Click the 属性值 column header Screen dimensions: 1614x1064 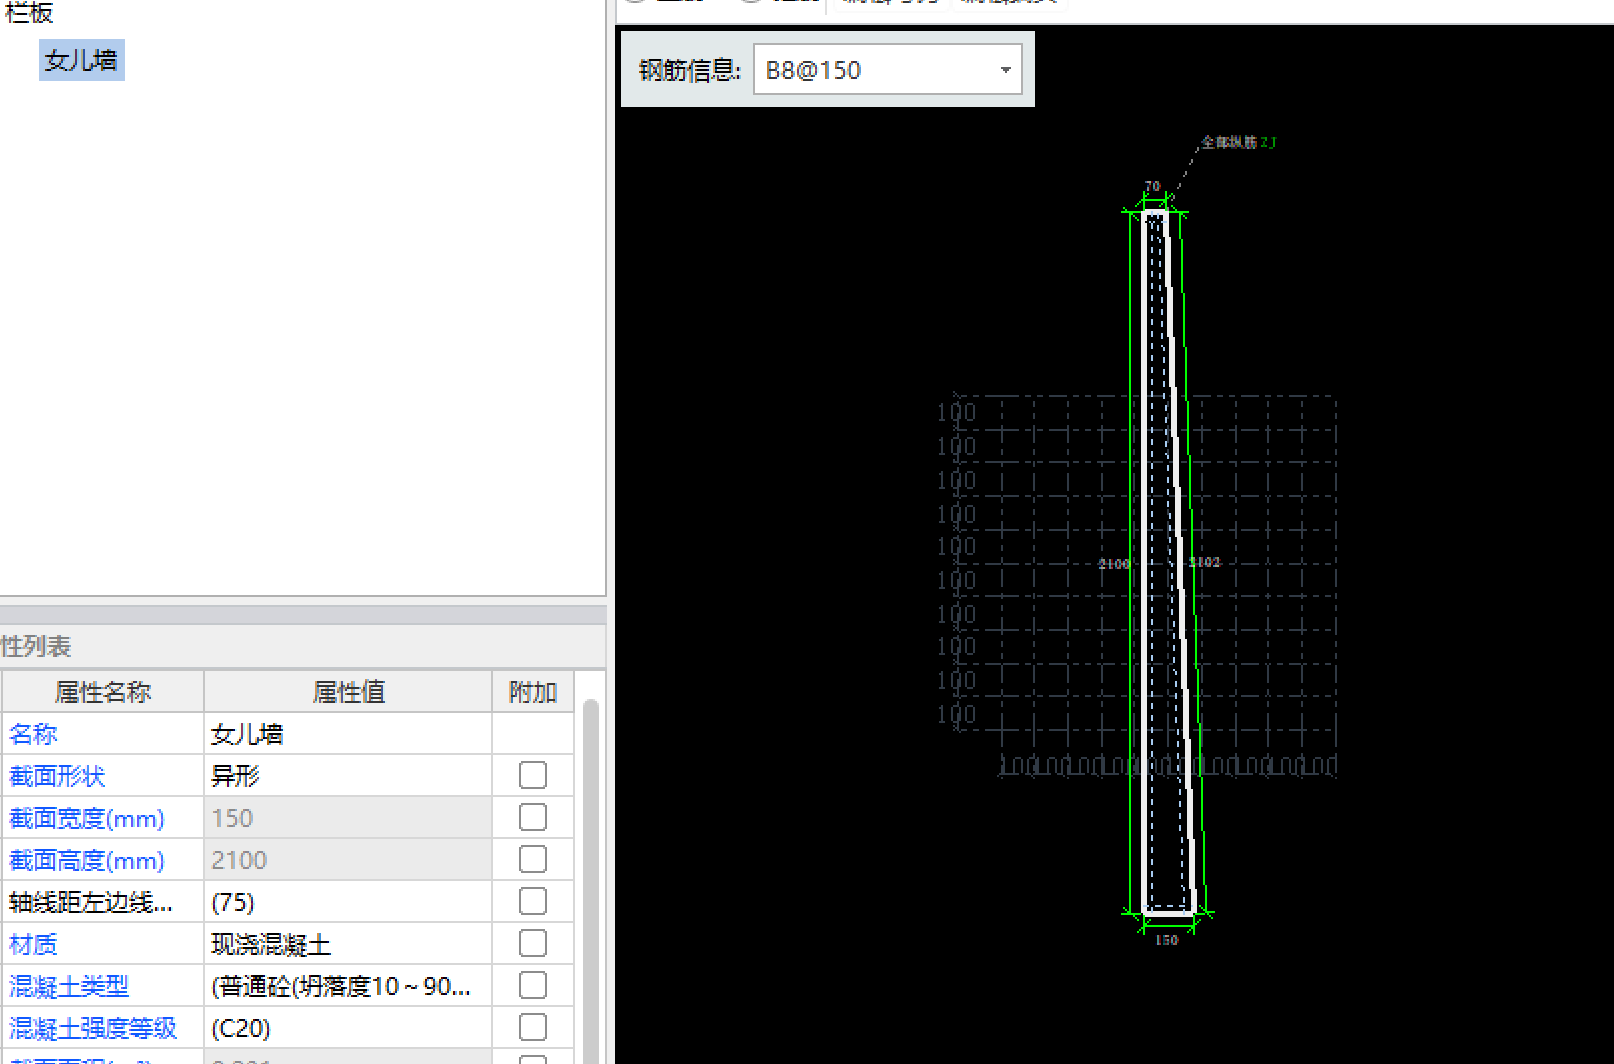click(348, 692)
